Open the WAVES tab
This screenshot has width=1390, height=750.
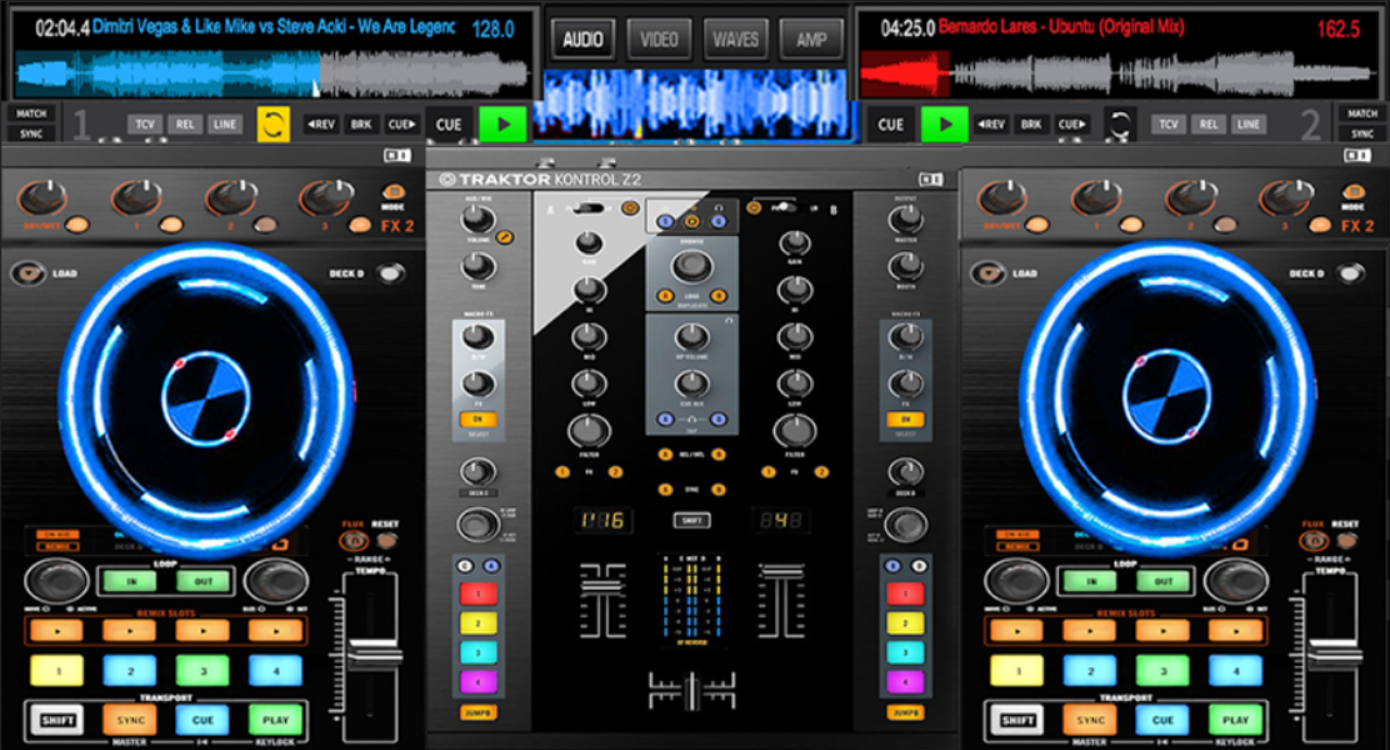pos(735,40)
